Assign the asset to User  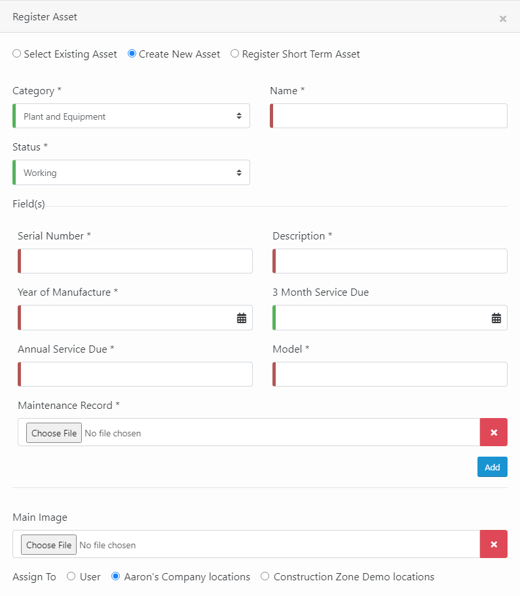point(71,576)
